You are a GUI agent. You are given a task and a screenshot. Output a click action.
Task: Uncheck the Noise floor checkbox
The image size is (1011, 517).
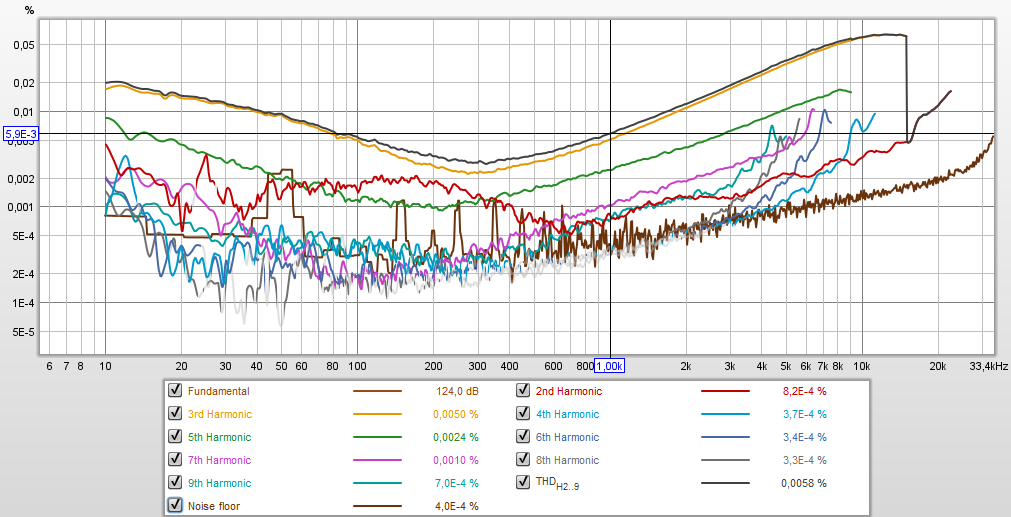(174, 505)
